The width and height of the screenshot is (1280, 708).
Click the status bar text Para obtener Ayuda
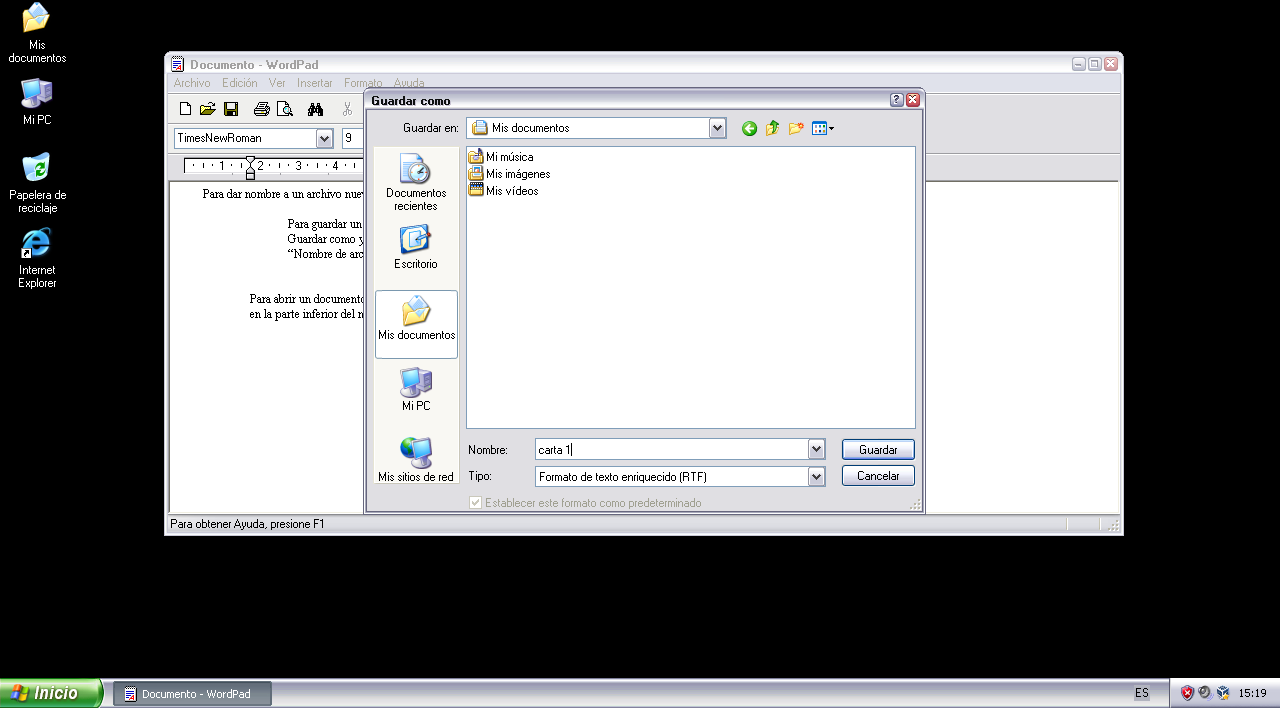[x=247, y=524]
